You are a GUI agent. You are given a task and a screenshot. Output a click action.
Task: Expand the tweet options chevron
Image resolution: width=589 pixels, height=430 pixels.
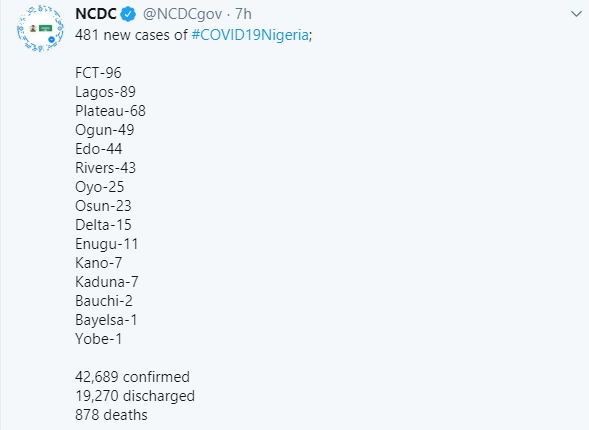pyautogui.click(x=576, y=14)
